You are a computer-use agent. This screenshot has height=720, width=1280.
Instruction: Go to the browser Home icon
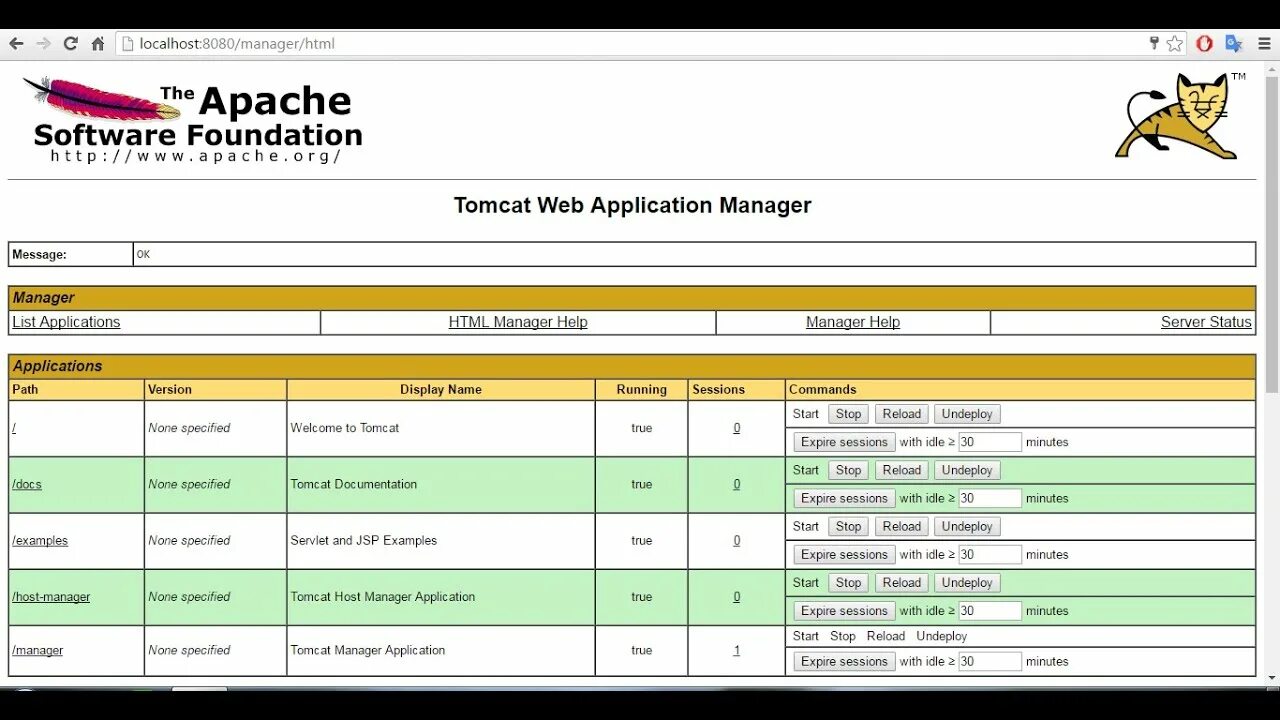tap(98, 43)
